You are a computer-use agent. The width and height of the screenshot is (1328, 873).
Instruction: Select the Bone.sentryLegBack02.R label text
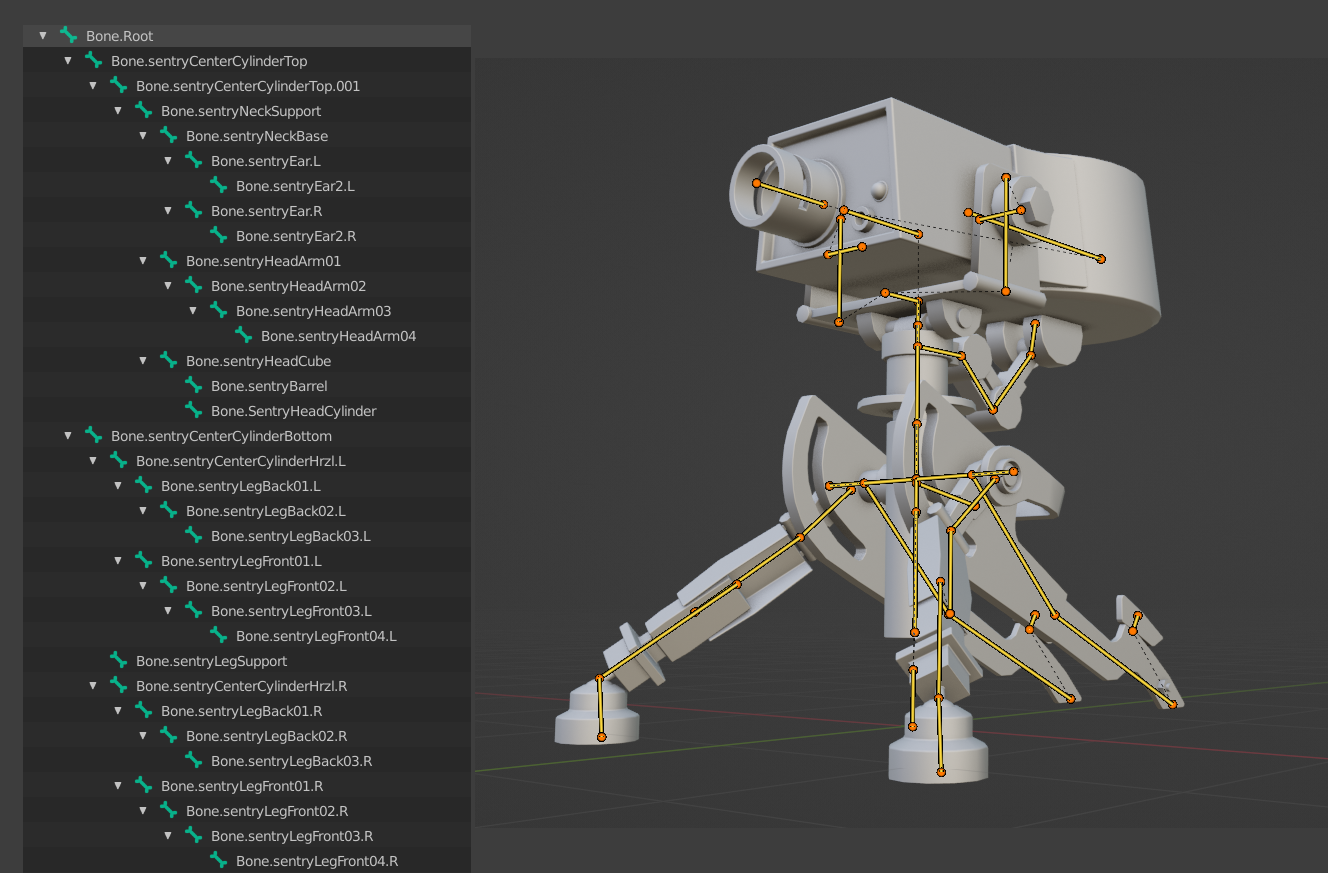267,736
